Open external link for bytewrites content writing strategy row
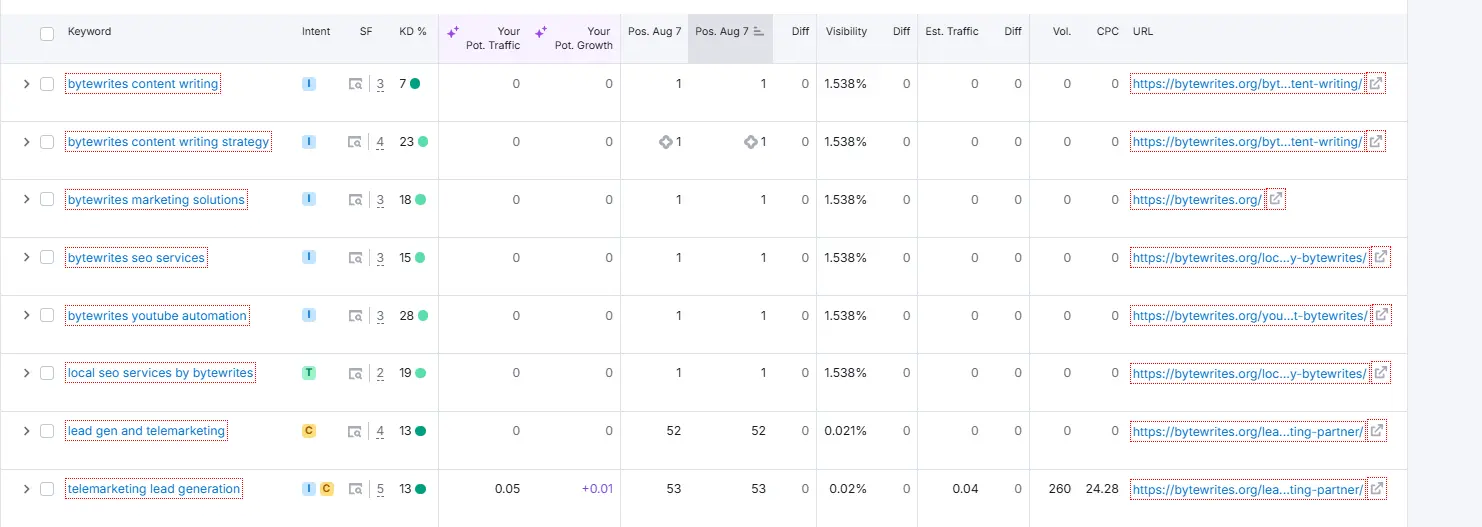1482x527 pixels. [x=1376, y=142]
